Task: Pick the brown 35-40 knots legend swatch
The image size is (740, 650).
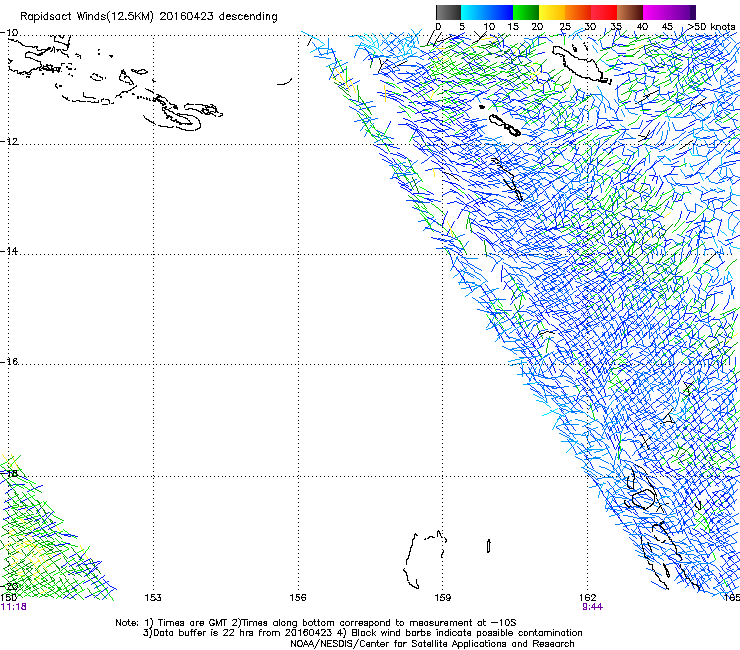Action: point(630,12)
